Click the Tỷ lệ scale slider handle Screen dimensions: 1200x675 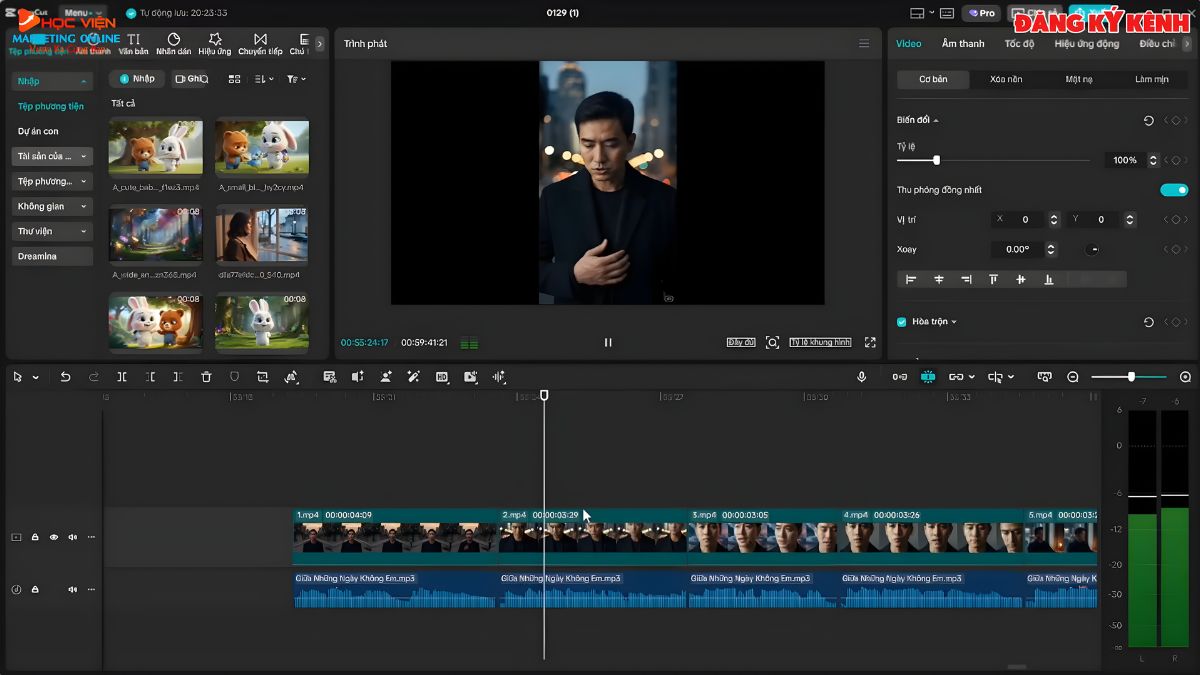tap(936, 160)
